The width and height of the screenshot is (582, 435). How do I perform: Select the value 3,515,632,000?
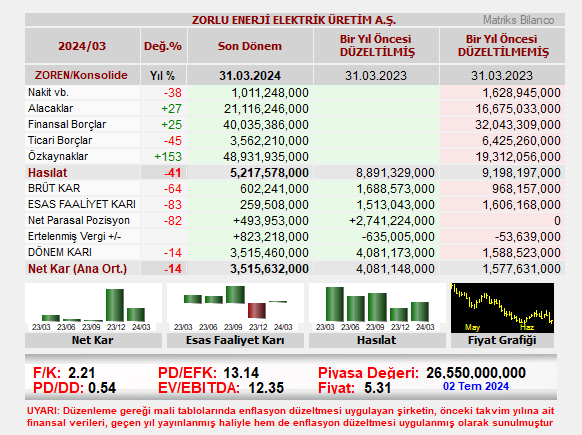pyautogui.click(x=269, y=269)
